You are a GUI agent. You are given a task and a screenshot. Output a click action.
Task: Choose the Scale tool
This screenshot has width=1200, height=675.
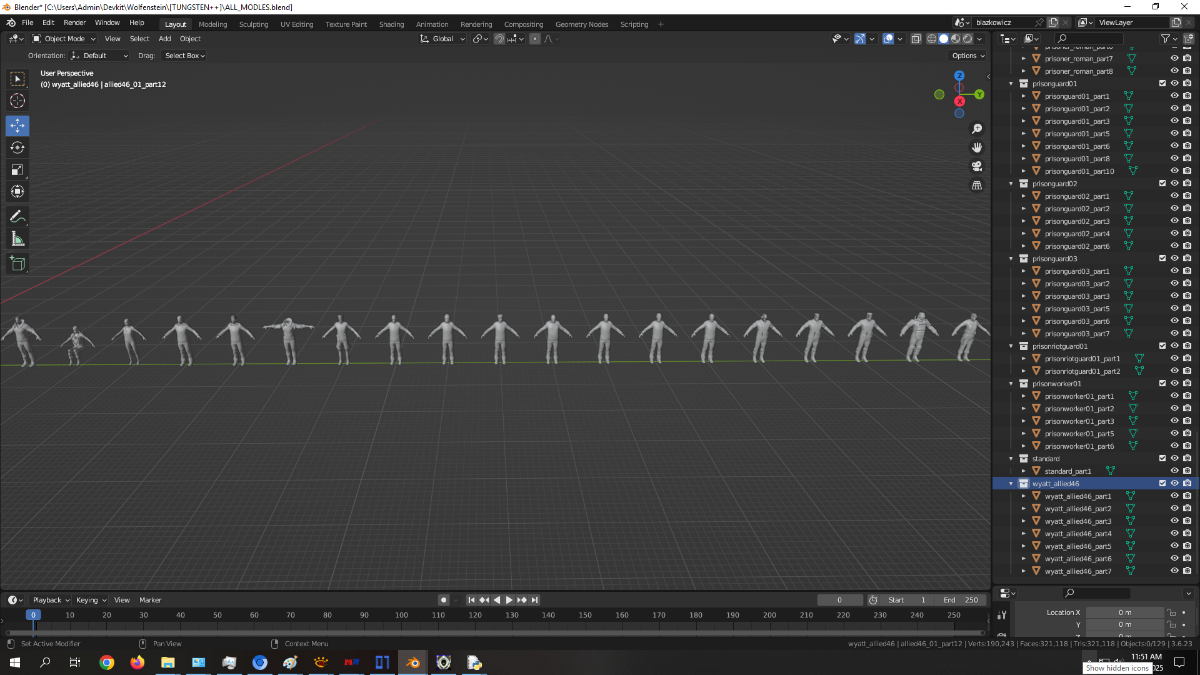(18, 169)
